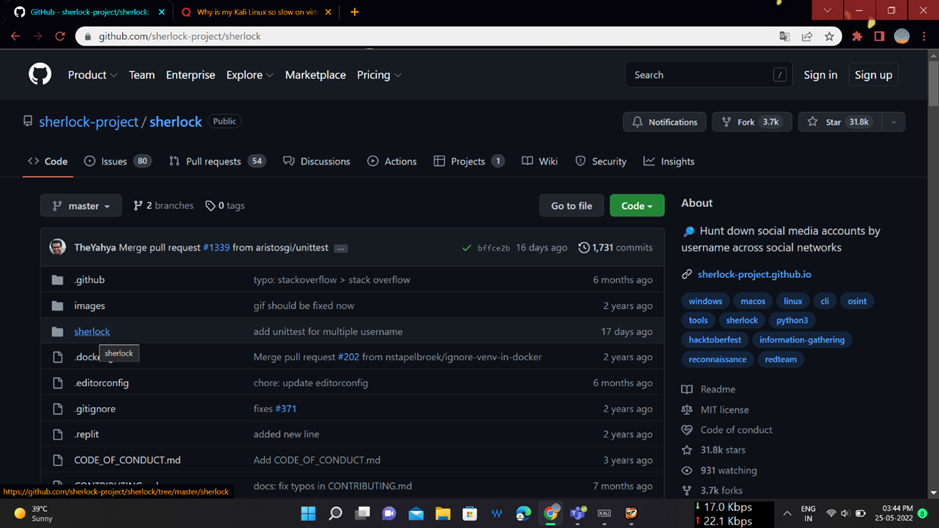Go back using the browser back arrow
Viewport: 939px width, 528px height.
pyautogui.click(x=16, y=37)
